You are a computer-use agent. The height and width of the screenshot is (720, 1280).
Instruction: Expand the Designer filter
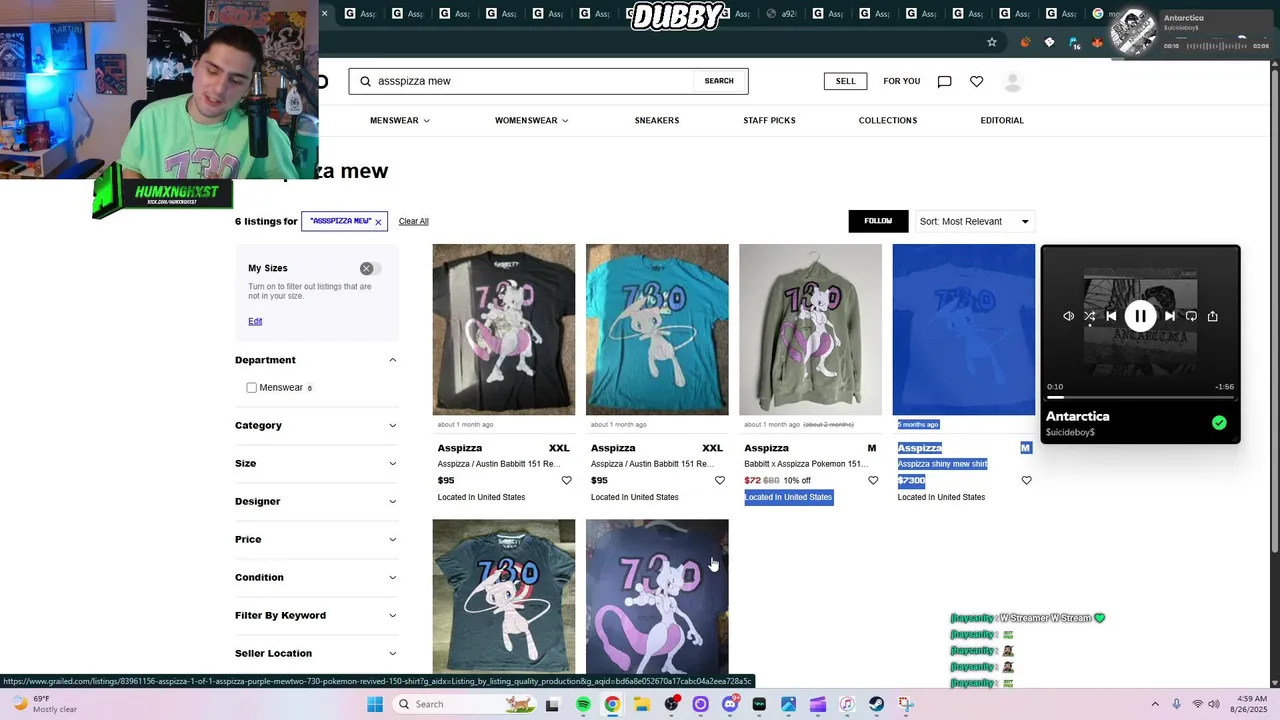click(316, 501)
